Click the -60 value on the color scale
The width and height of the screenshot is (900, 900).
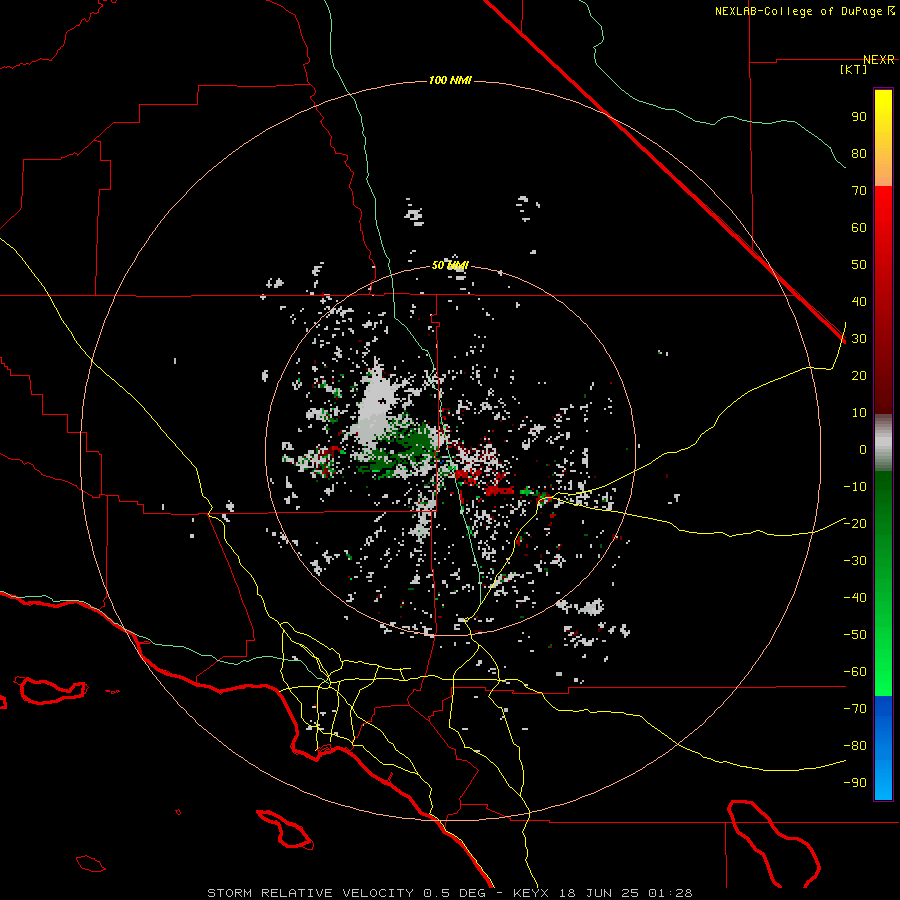point(855,672)
